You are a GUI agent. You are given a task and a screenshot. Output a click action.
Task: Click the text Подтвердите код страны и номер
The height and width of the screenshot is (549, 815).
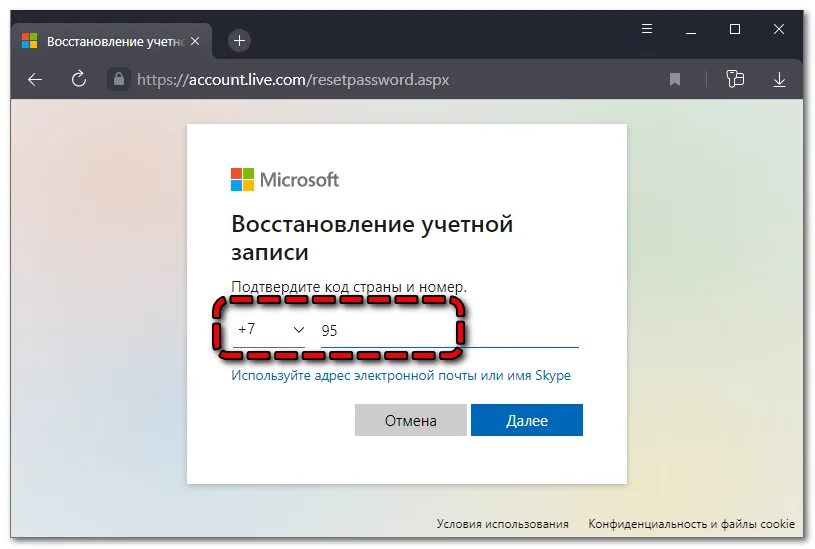(349, 286)
